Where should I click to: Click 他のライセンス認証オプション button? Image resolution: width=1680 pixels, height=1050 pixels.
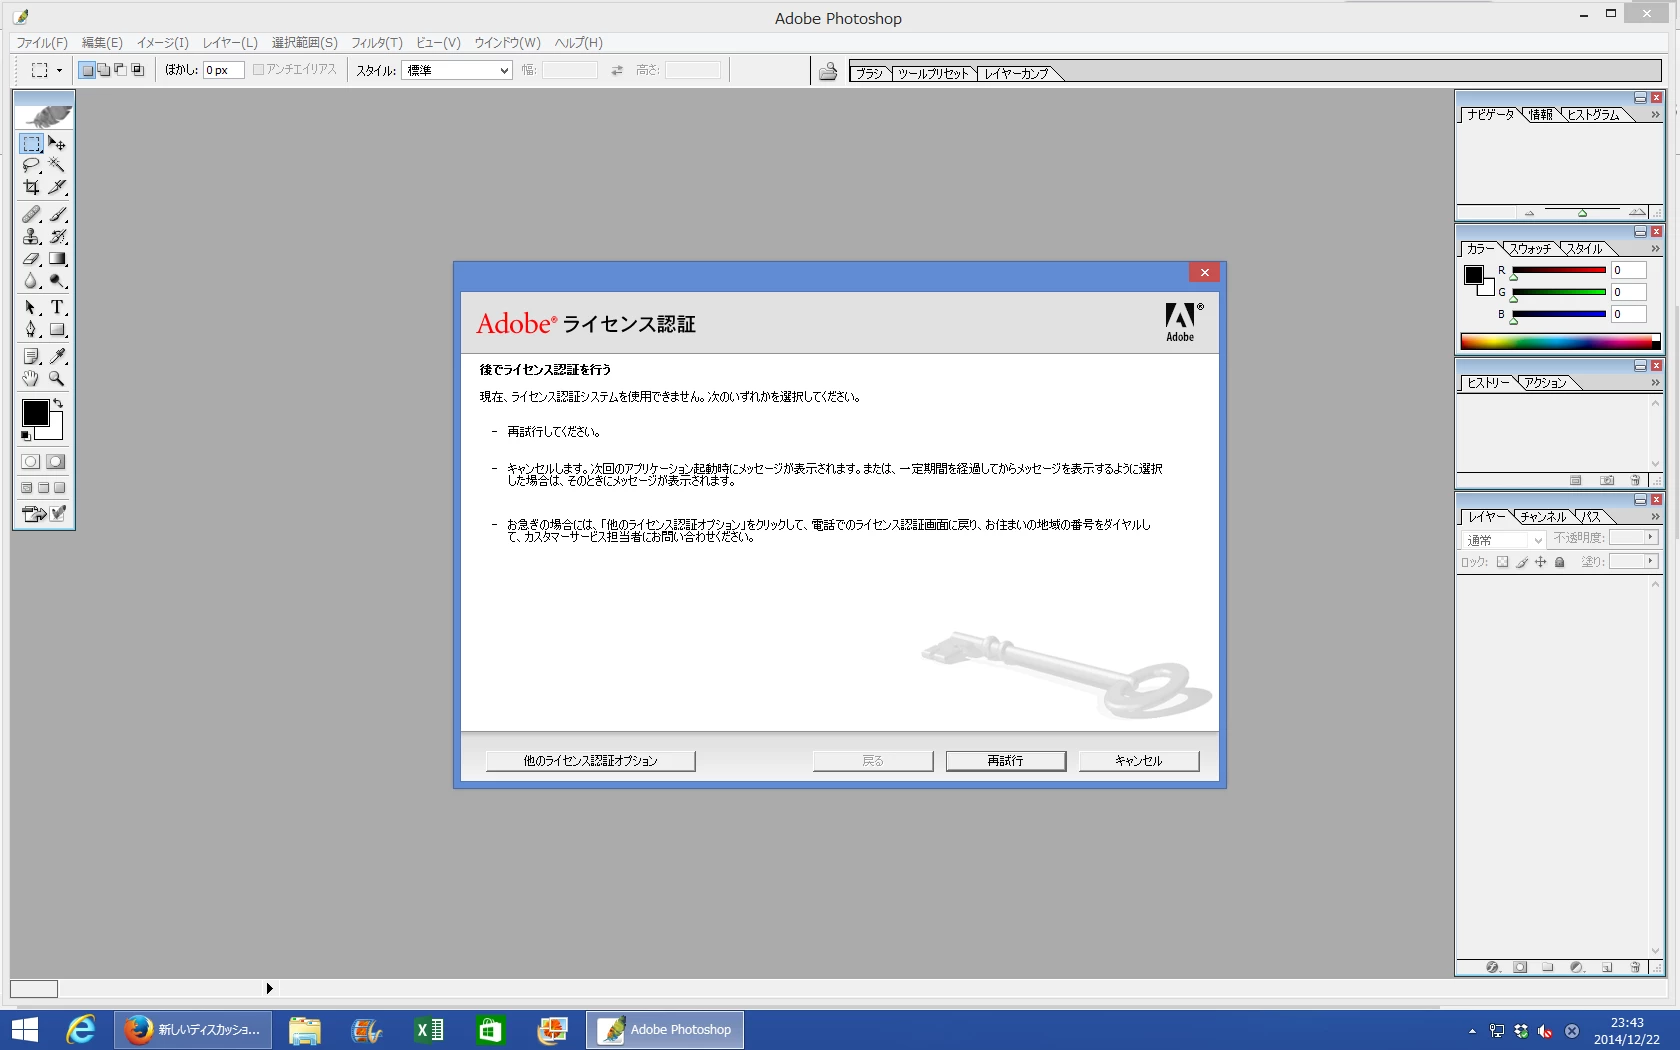click(x=590, y=761)
